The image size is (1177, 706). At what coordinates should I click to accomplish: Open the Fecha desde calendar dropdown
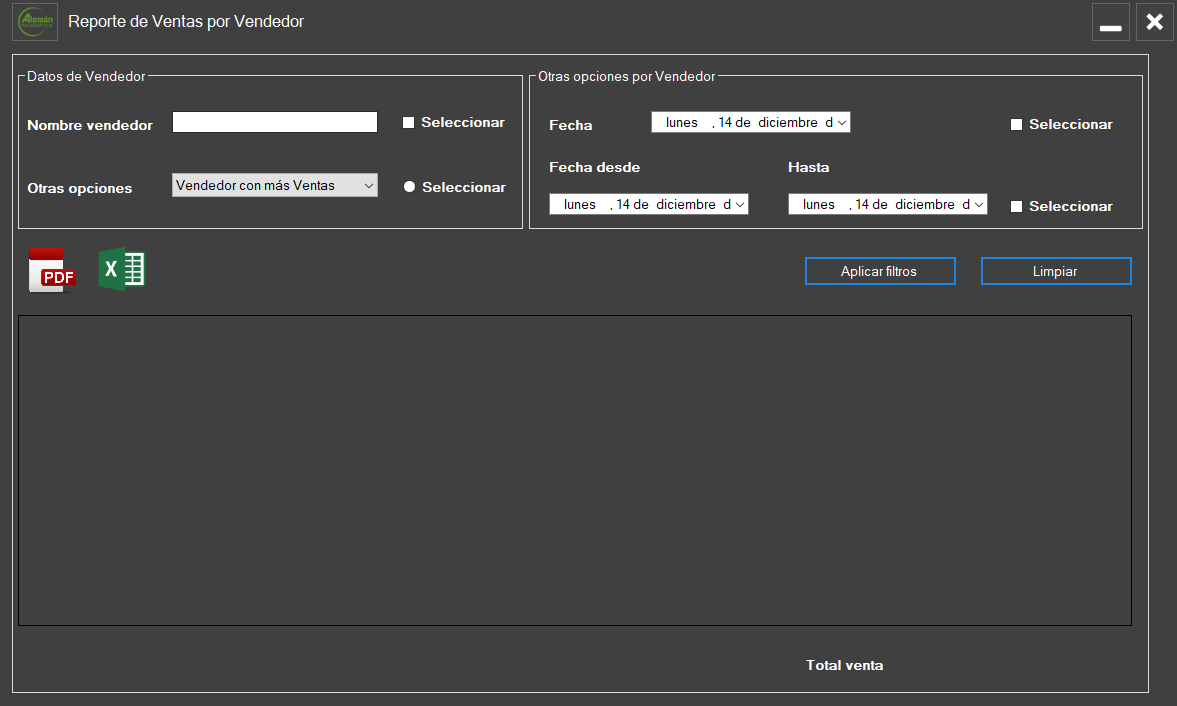[x=739, y=204]
